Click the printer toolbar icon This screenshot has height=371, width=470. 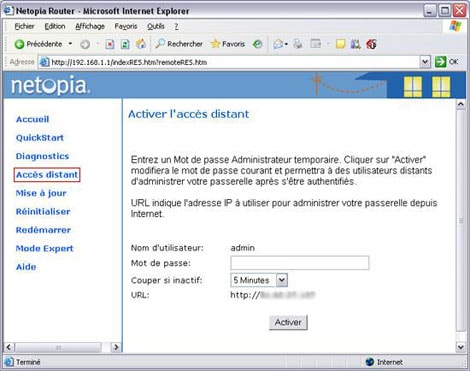point(298,44)
